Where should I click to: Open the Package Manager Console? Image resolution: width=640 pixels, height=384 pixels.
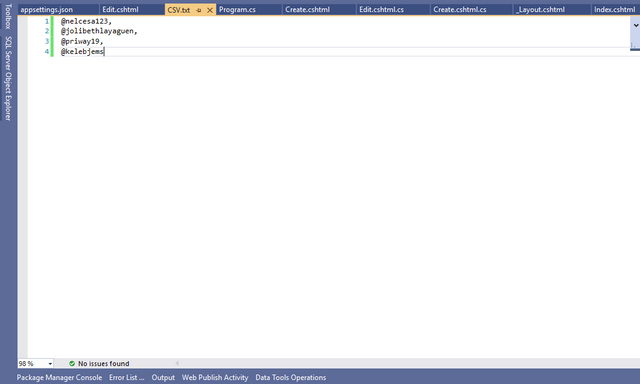(59, 377)
